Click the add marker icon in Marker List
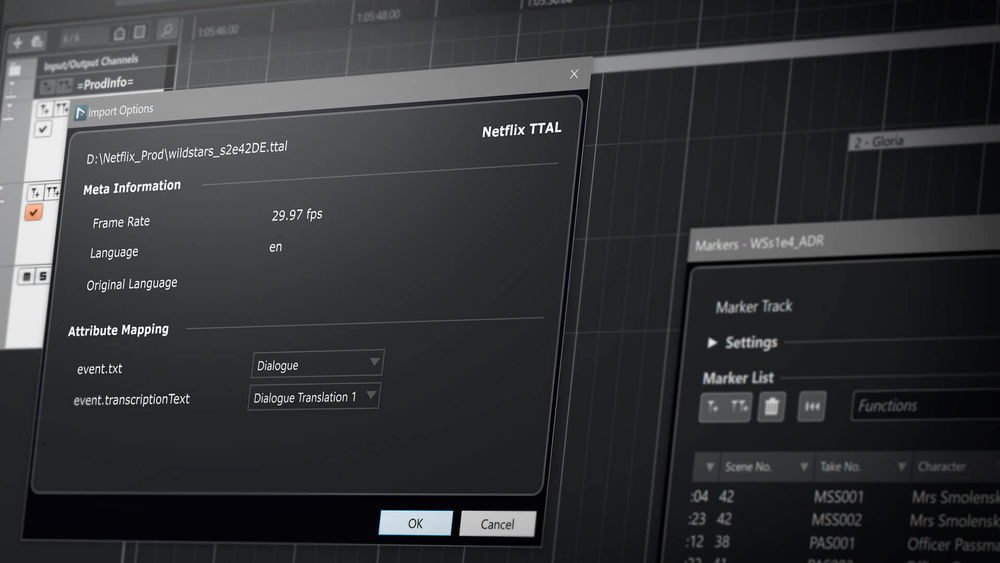 click(713, 406)
